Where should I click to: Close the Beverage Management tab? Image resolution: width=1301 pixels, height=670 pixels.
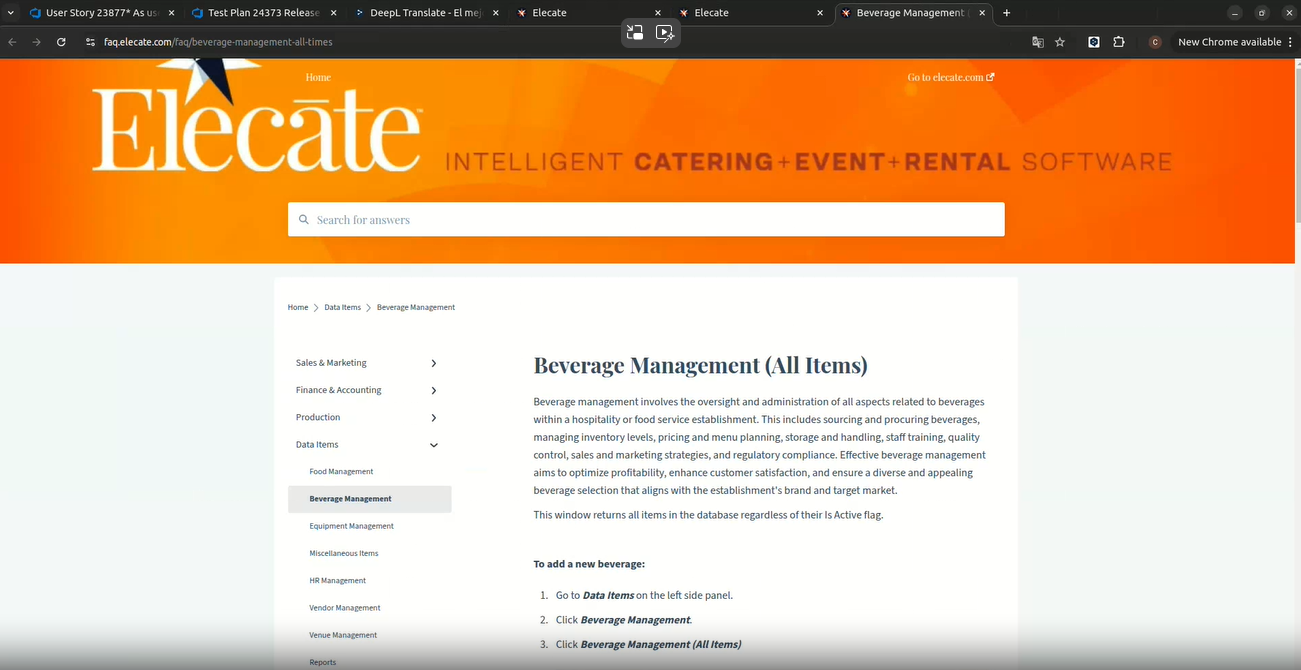pyautogui.click(x=981, y=13)
